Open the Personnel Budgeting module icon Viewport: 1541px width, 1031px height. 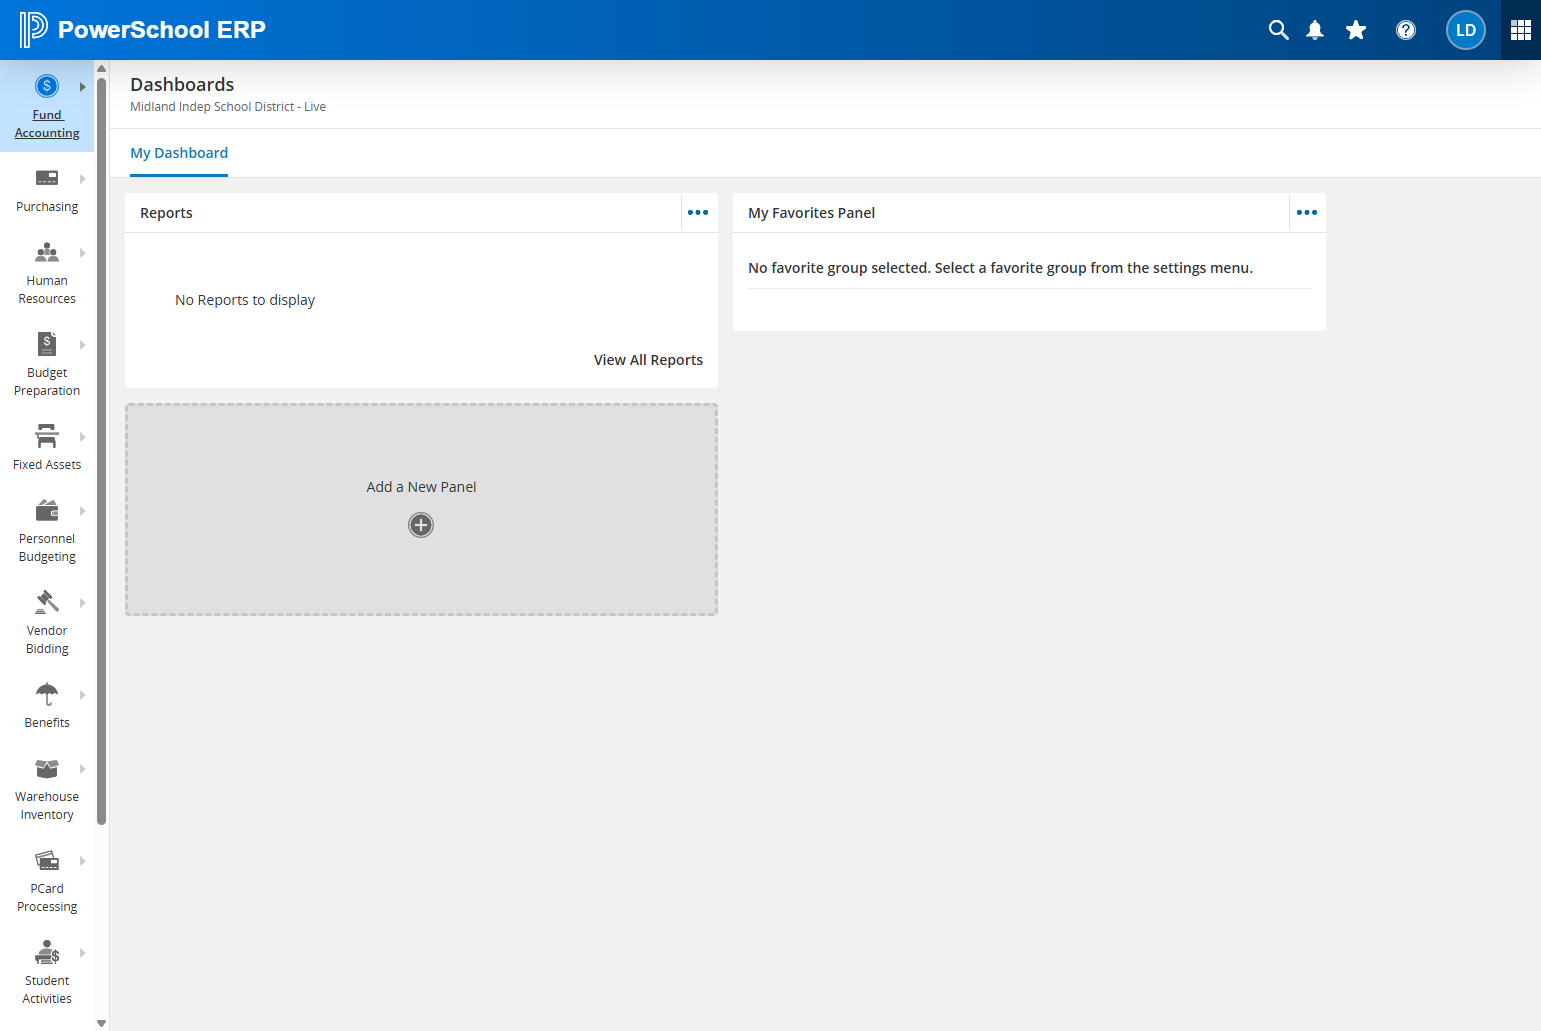tap(47, 510)
